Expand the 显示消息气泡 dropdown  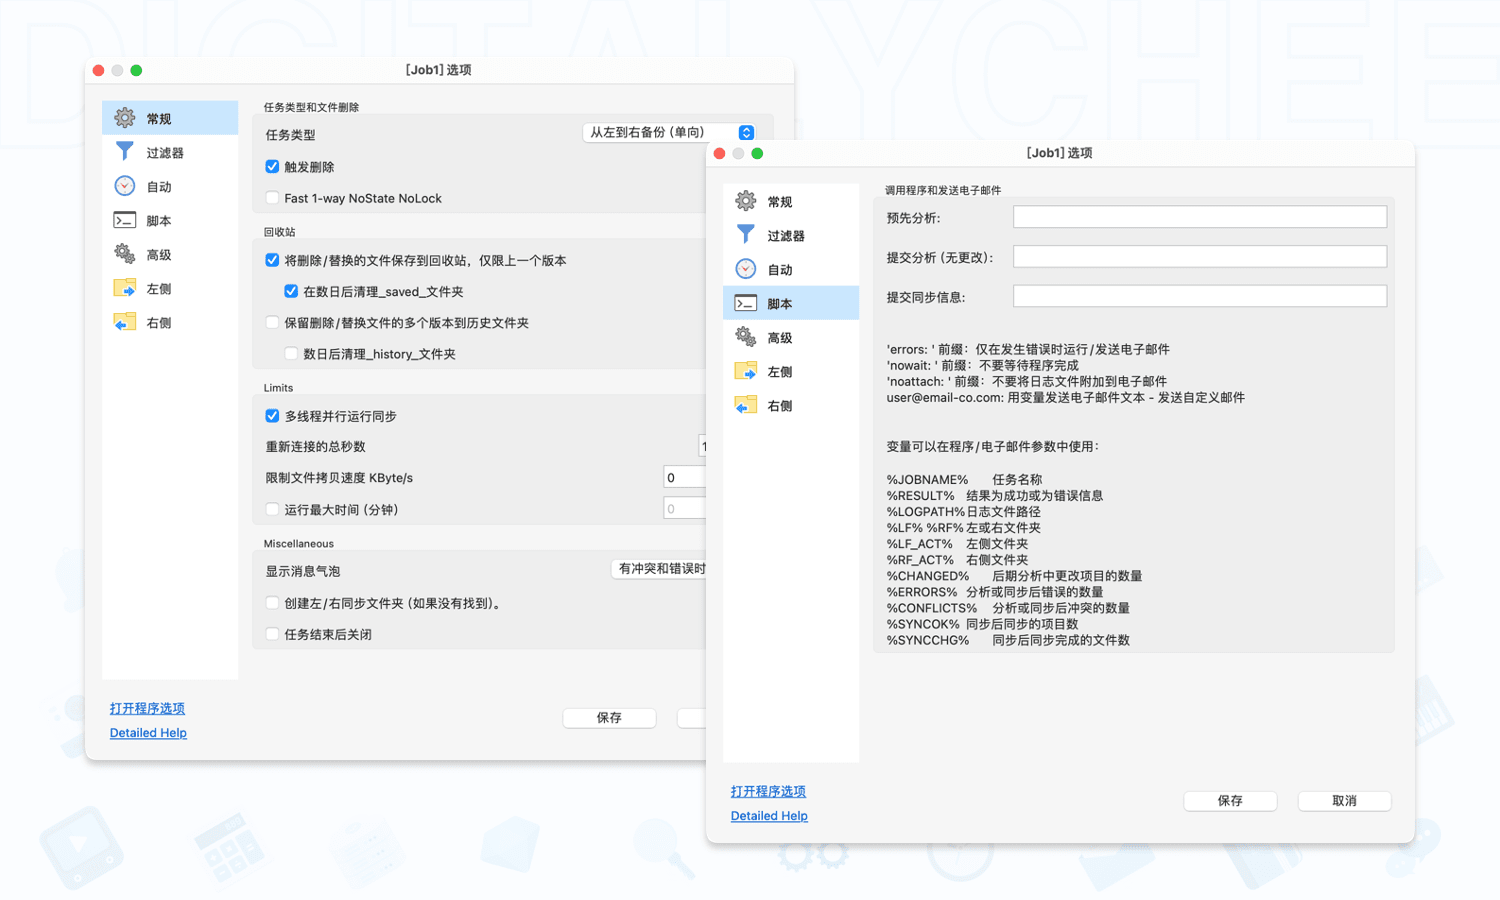(x=660, y=569)
